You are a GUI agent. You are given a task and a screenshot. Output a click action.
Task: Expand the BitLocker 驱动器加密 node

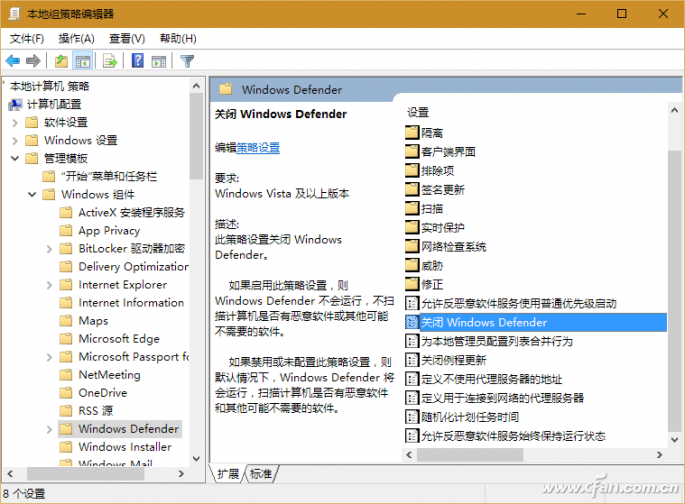50,248
